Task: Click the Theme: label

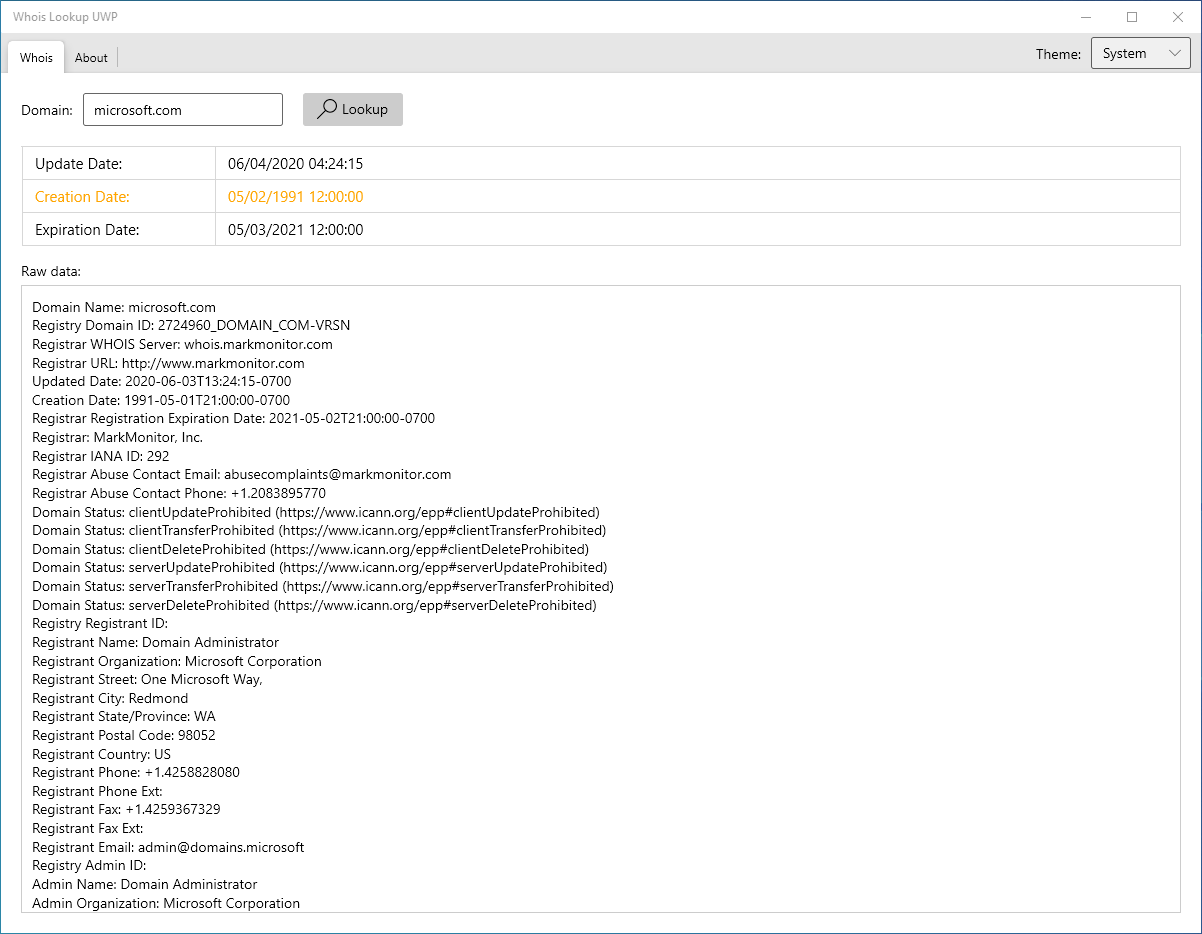Action: [x=1058, y=54]
